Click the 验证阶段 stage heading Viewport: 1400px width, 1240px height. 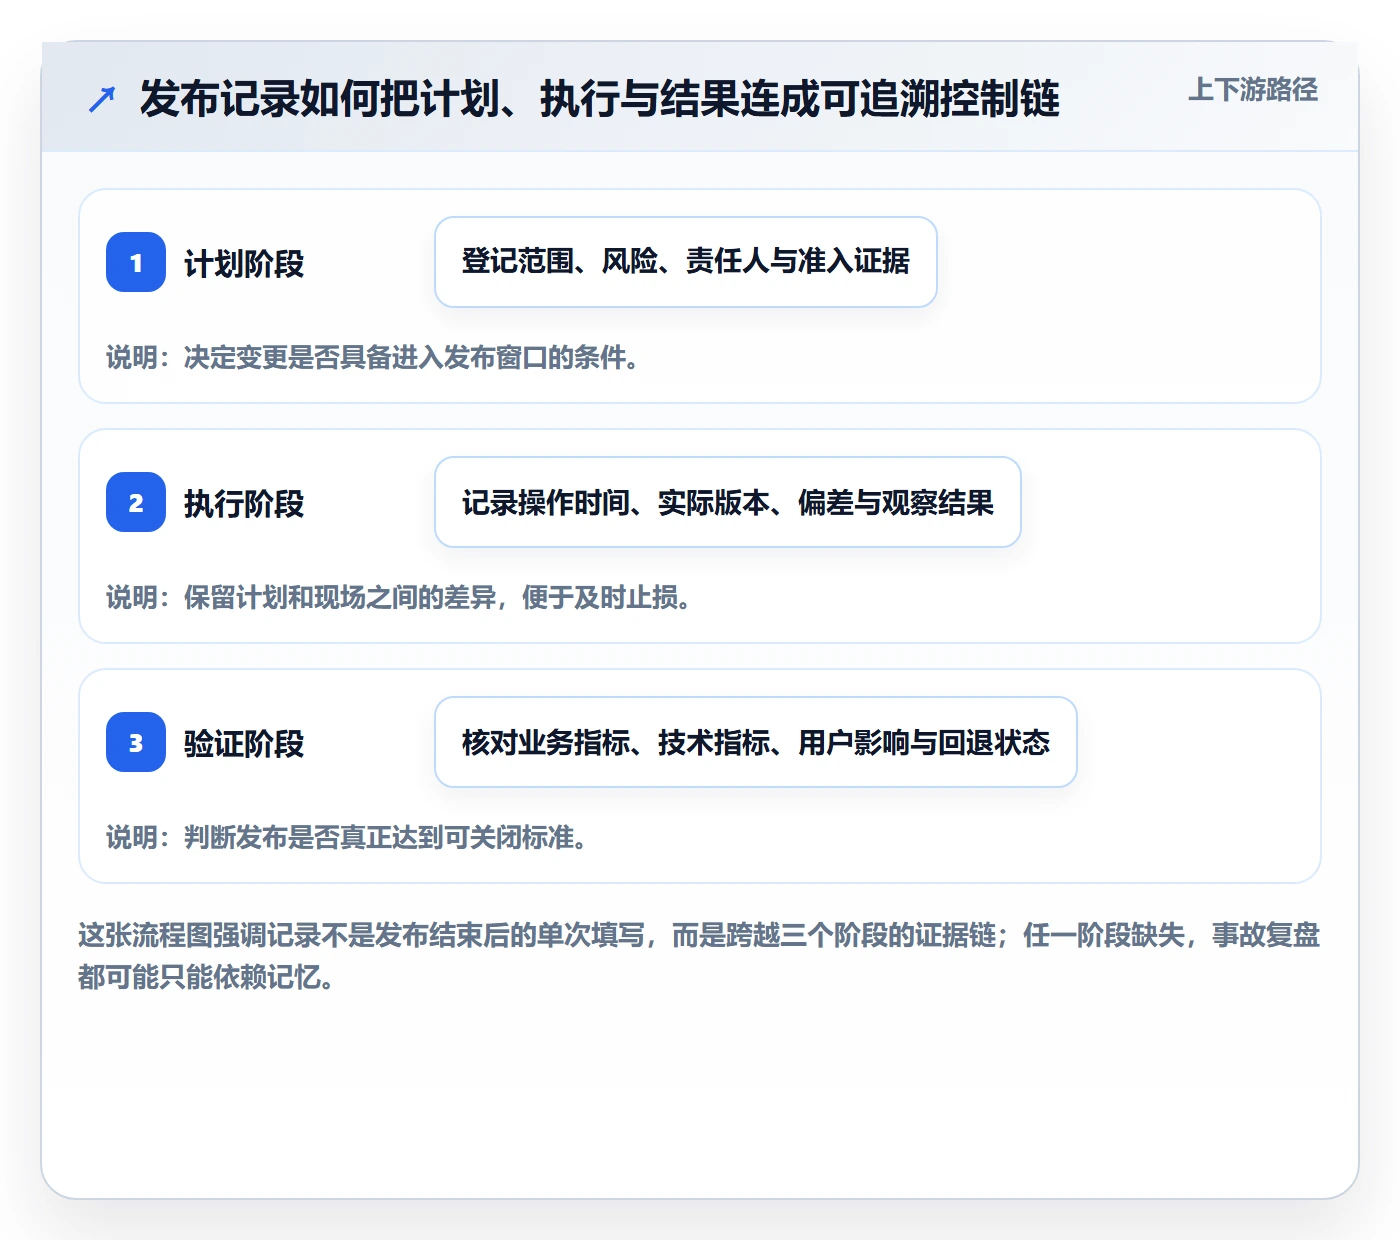click(244, 743)
